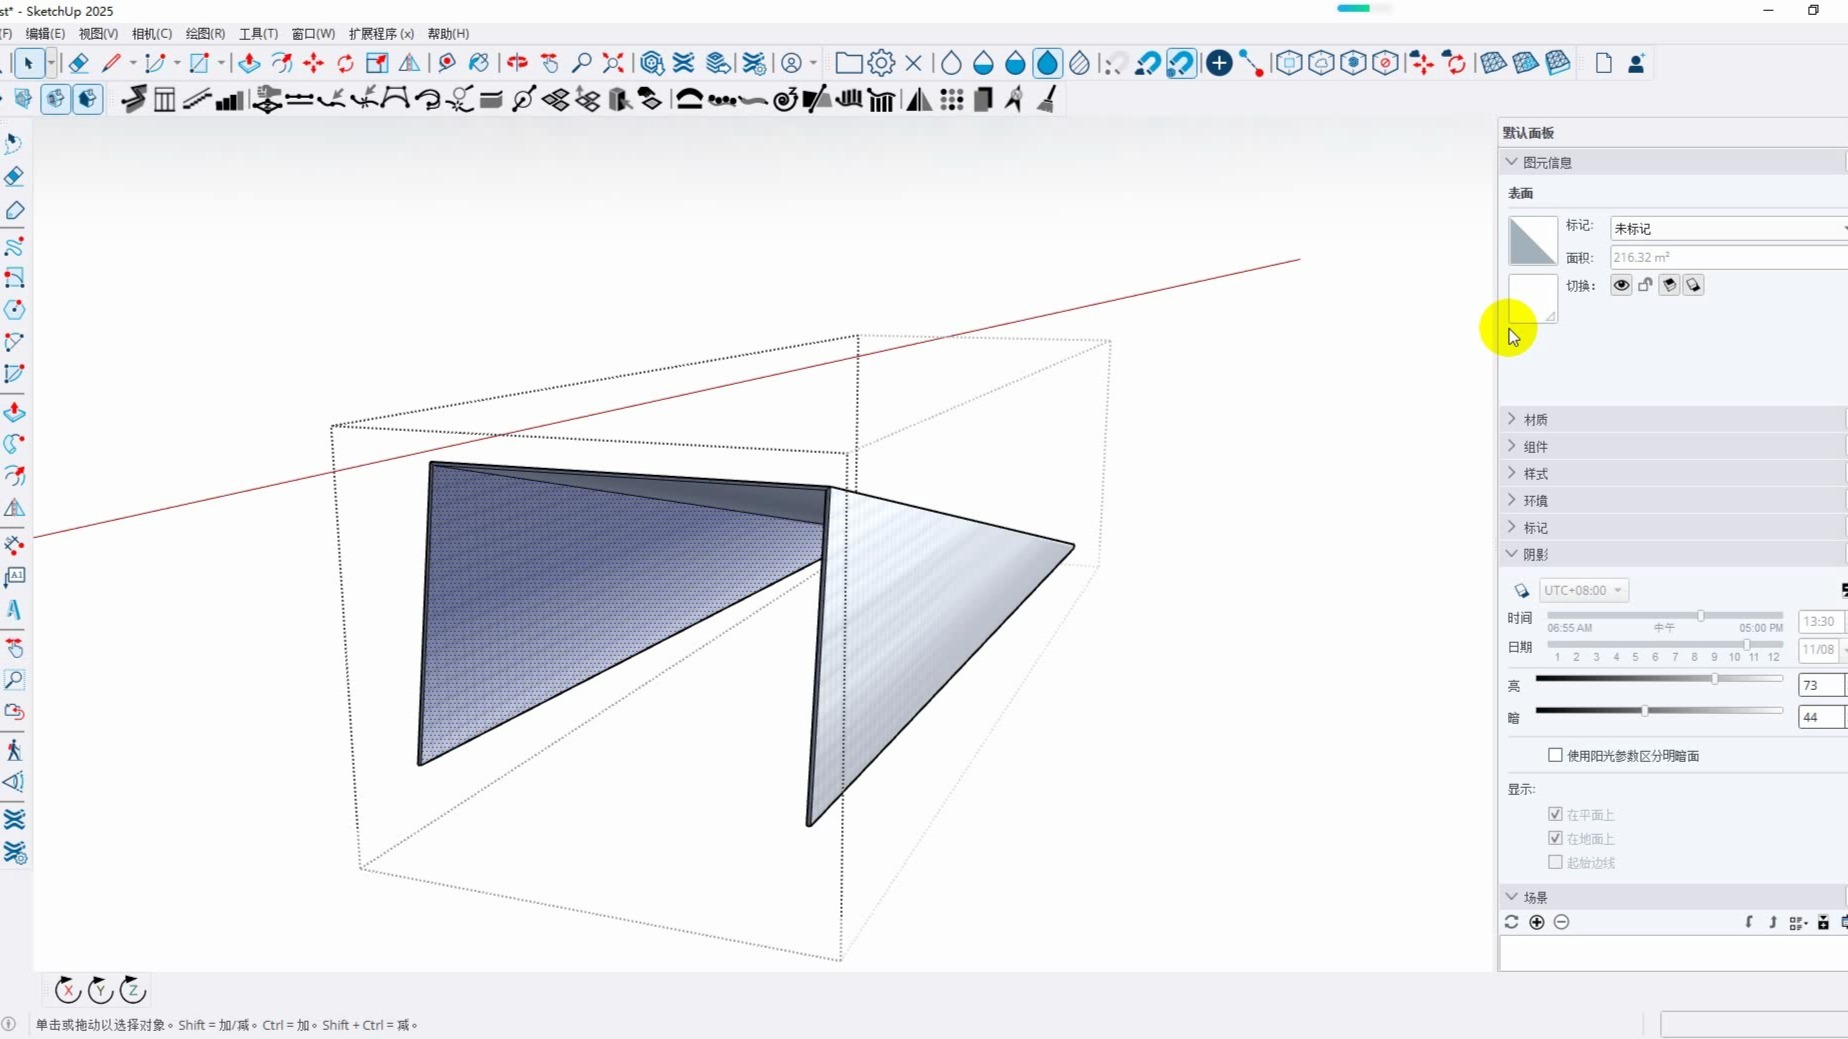The height and width of the screenshot is (1039, 1848).
Task: Select the Pan tool
Action: (x=550, y=63)
